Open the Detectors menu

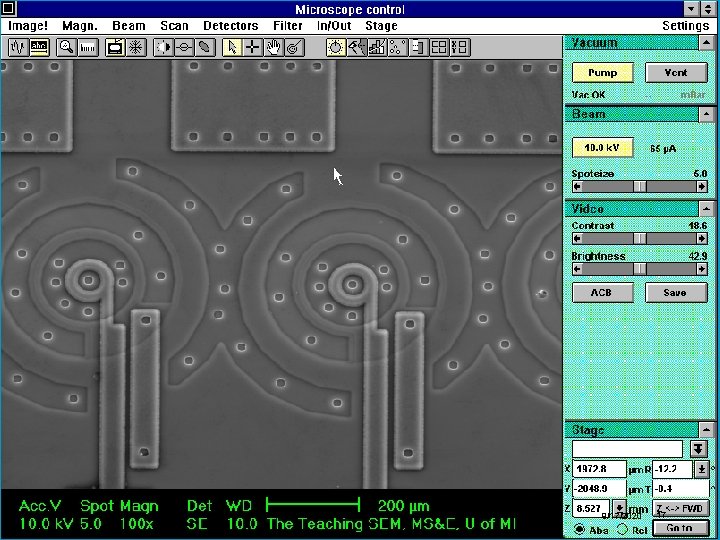click(x=231, y=26)
